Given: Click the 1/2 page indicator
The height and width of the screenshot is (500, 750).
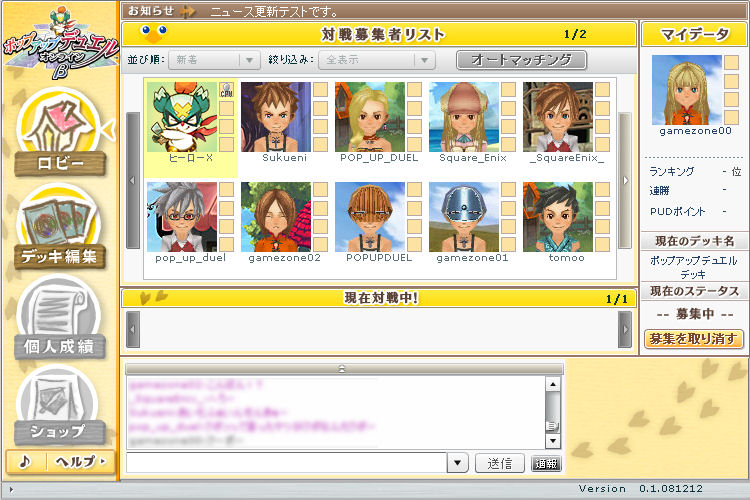Looking at the screenshot, I should point(575,34).
